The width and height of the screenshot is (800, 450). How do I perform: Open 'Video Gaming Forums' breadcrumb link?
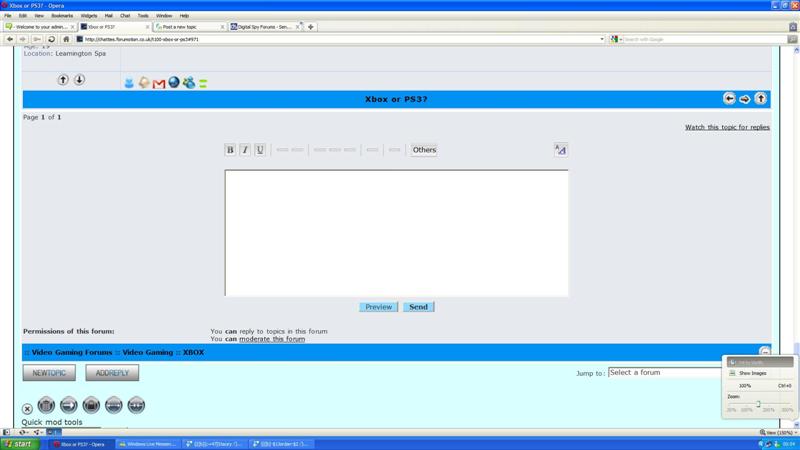click(72, 353)
